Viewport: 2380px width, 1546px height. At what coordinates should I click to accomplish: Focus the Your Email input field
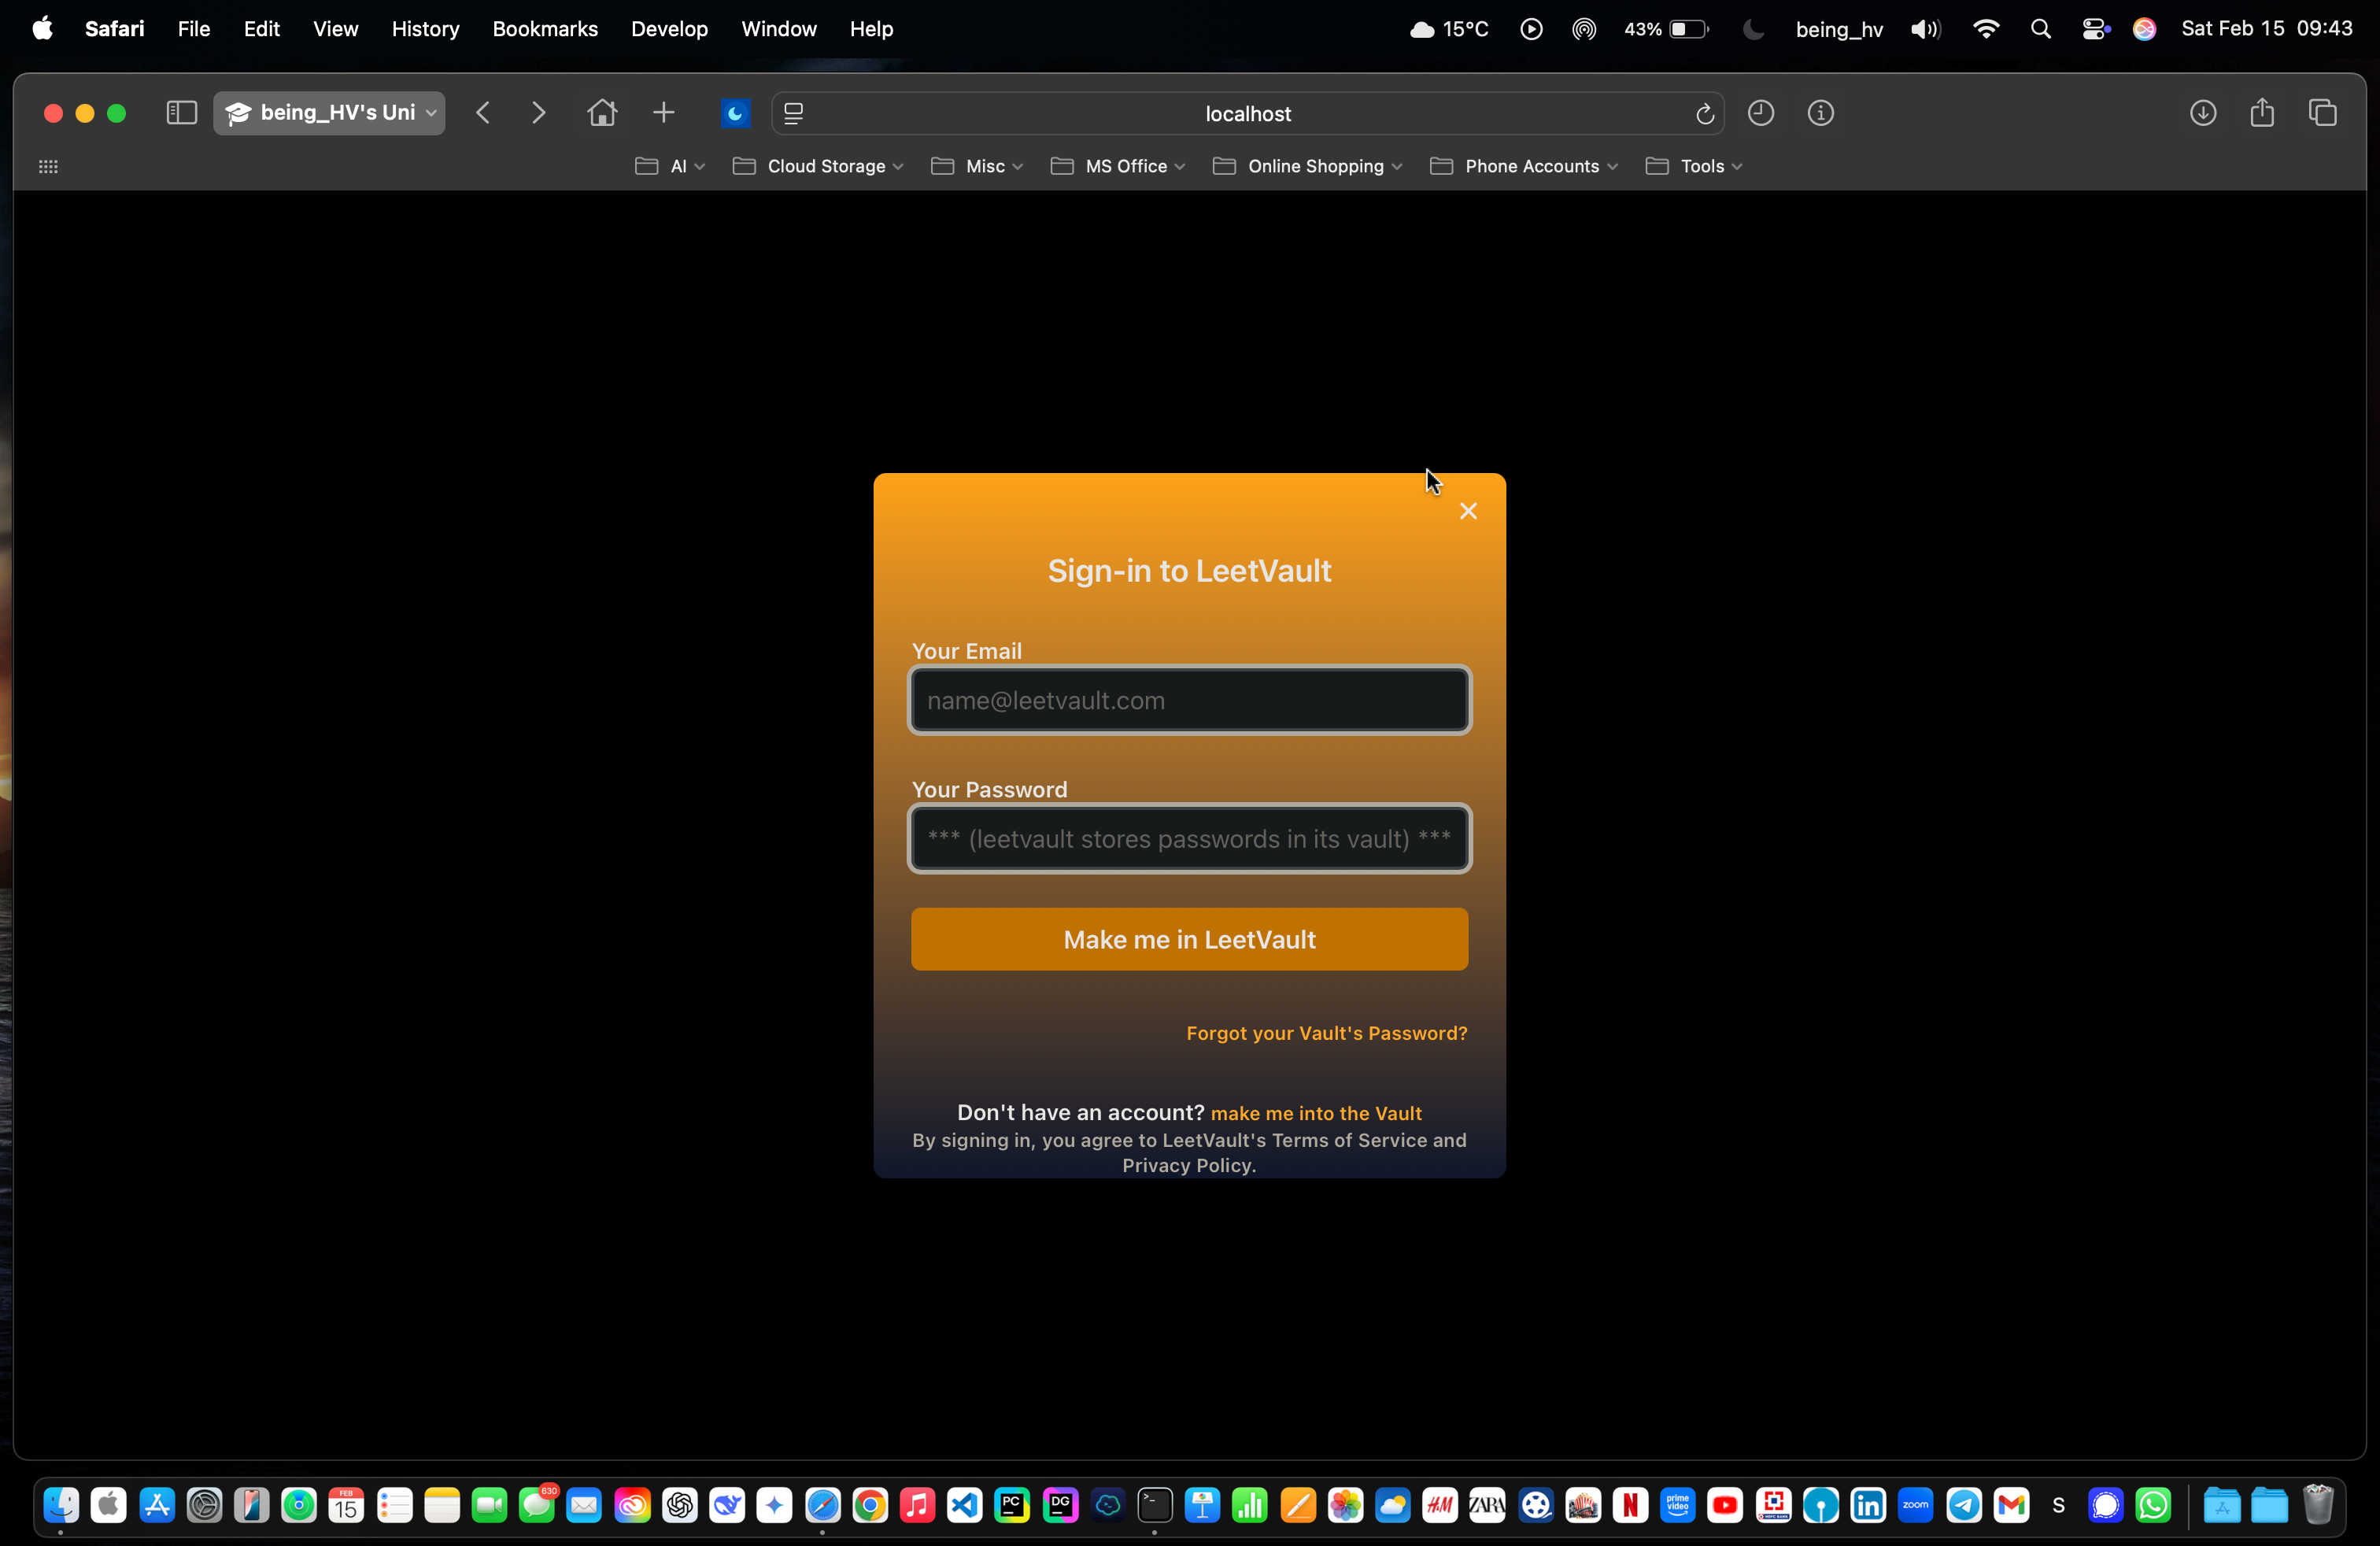pyautogui.click(x=1189, y=700)
